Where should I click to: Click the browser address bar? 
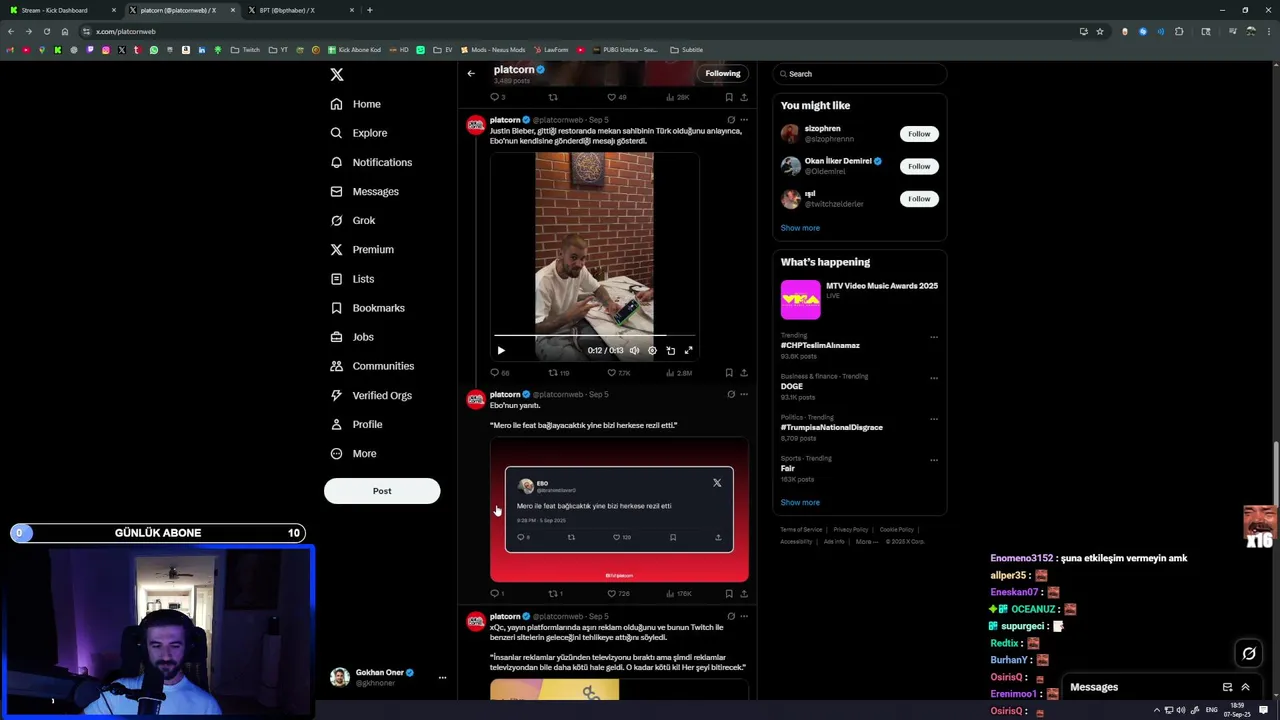pos(580,31)
